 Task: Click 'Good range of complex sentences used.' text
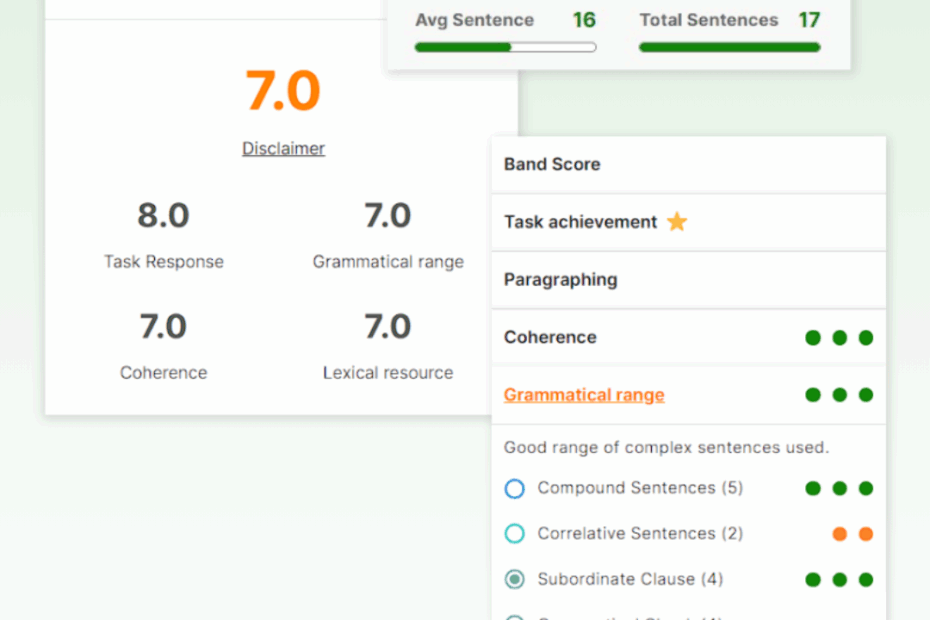coord(666,447)
